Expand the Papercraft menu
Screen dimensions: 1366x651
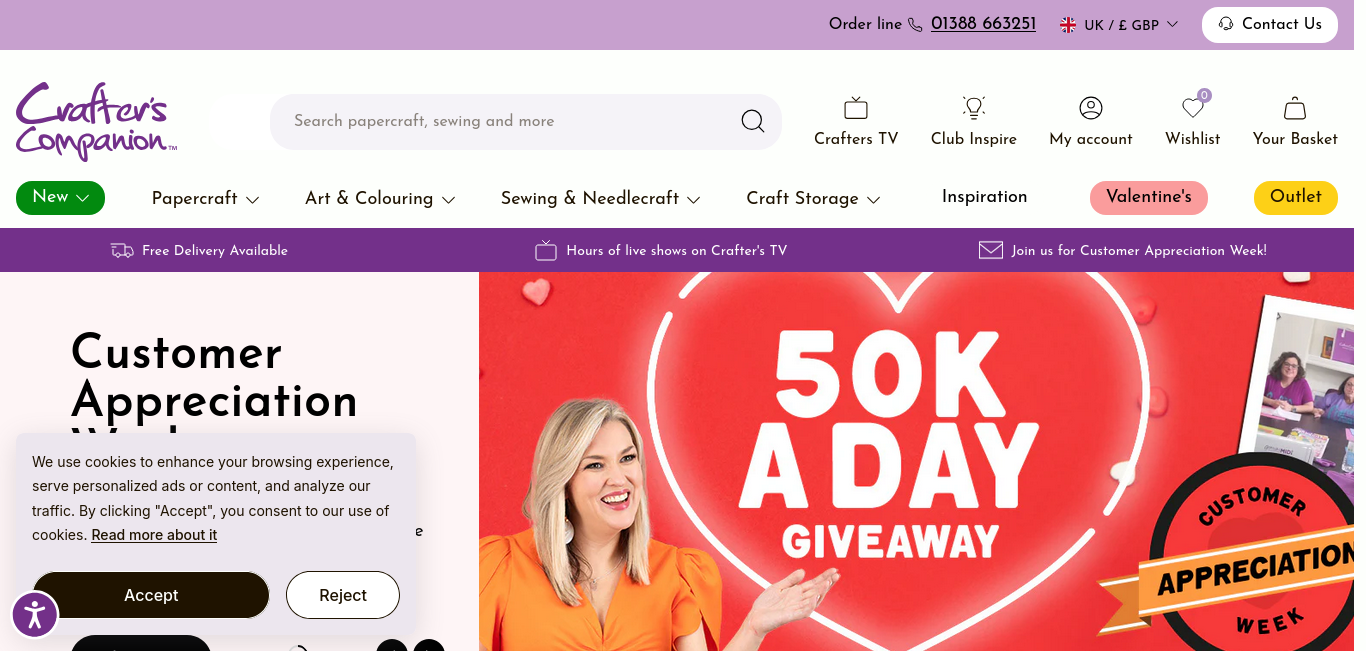coord(205,199)
